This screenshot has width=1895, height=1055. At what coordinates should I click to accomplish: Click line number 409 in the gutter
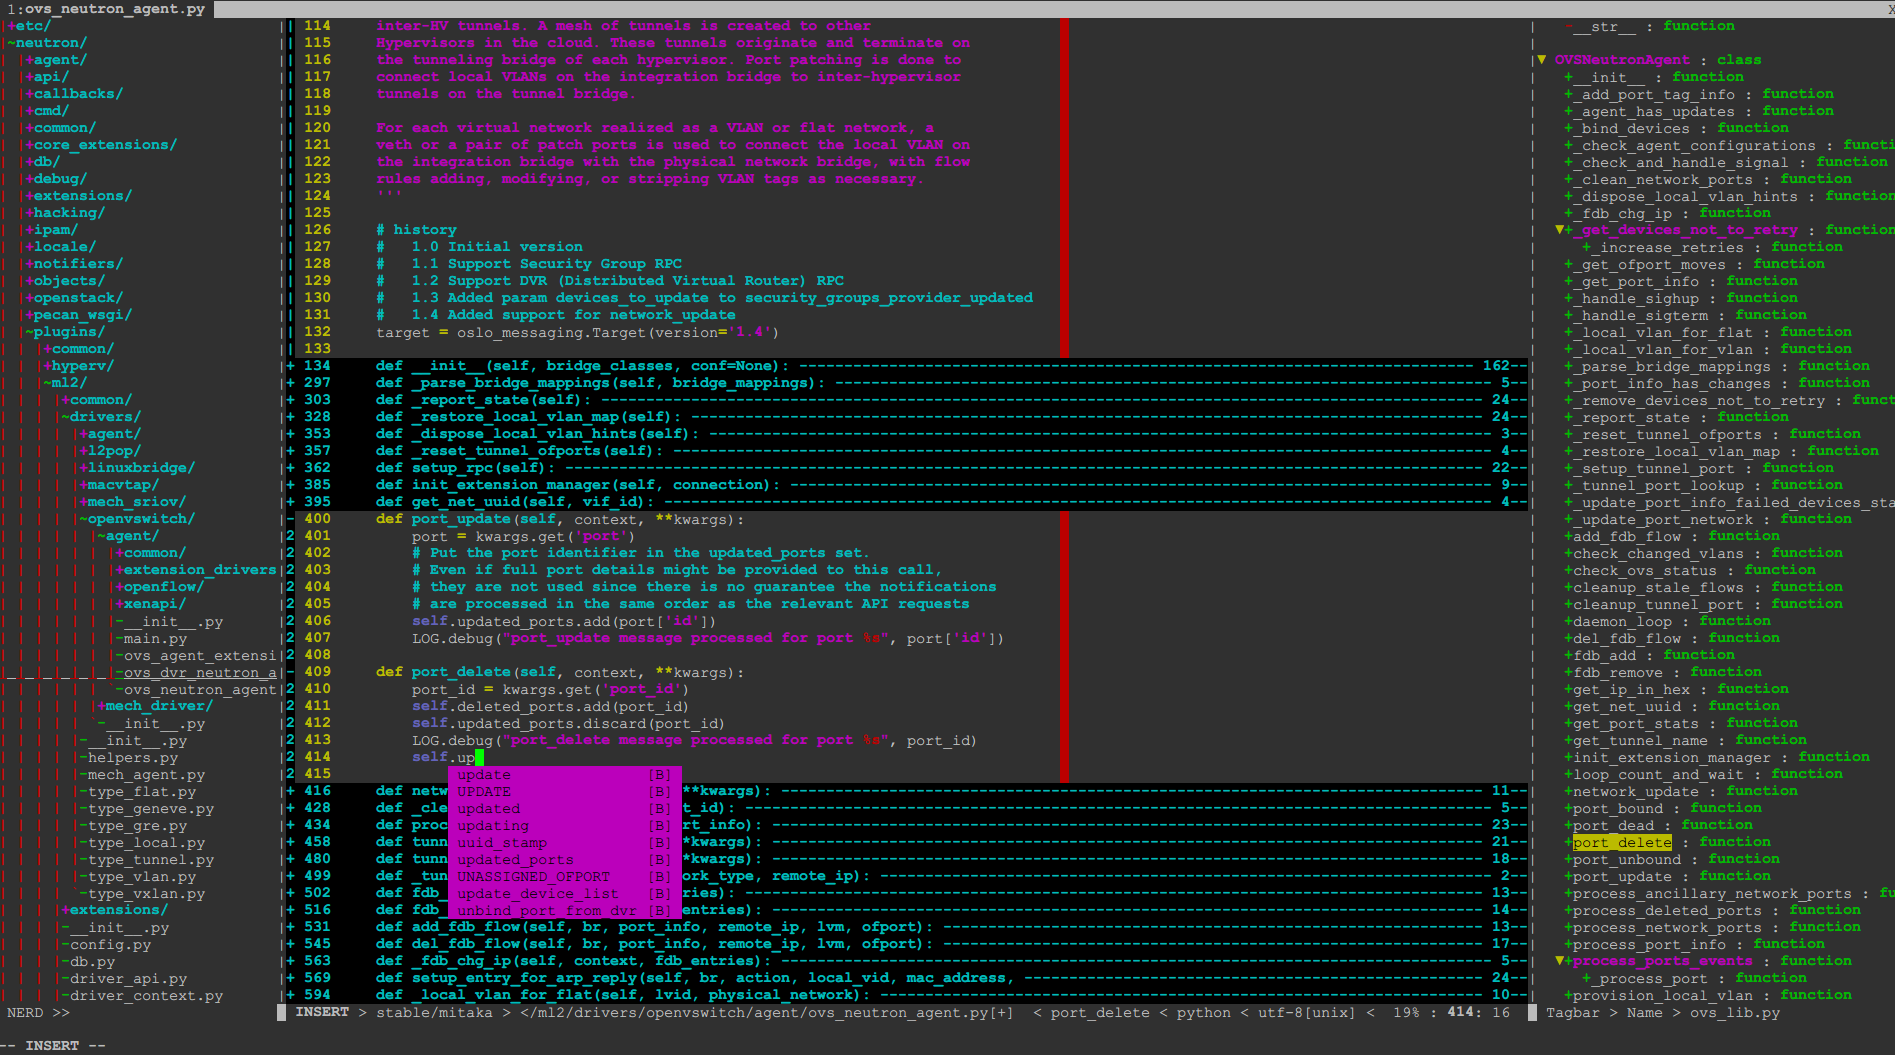[317, 672]
